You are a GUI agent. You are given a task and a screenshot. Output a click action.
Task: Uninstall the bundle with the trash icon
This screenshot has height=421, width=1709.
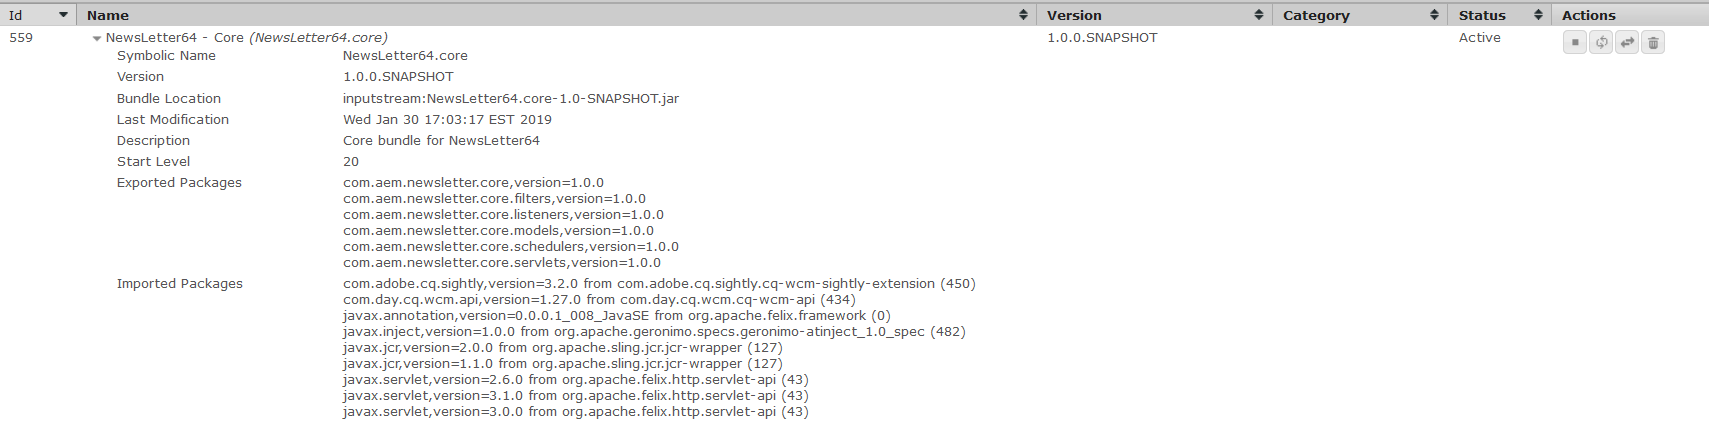(1653, 42)
